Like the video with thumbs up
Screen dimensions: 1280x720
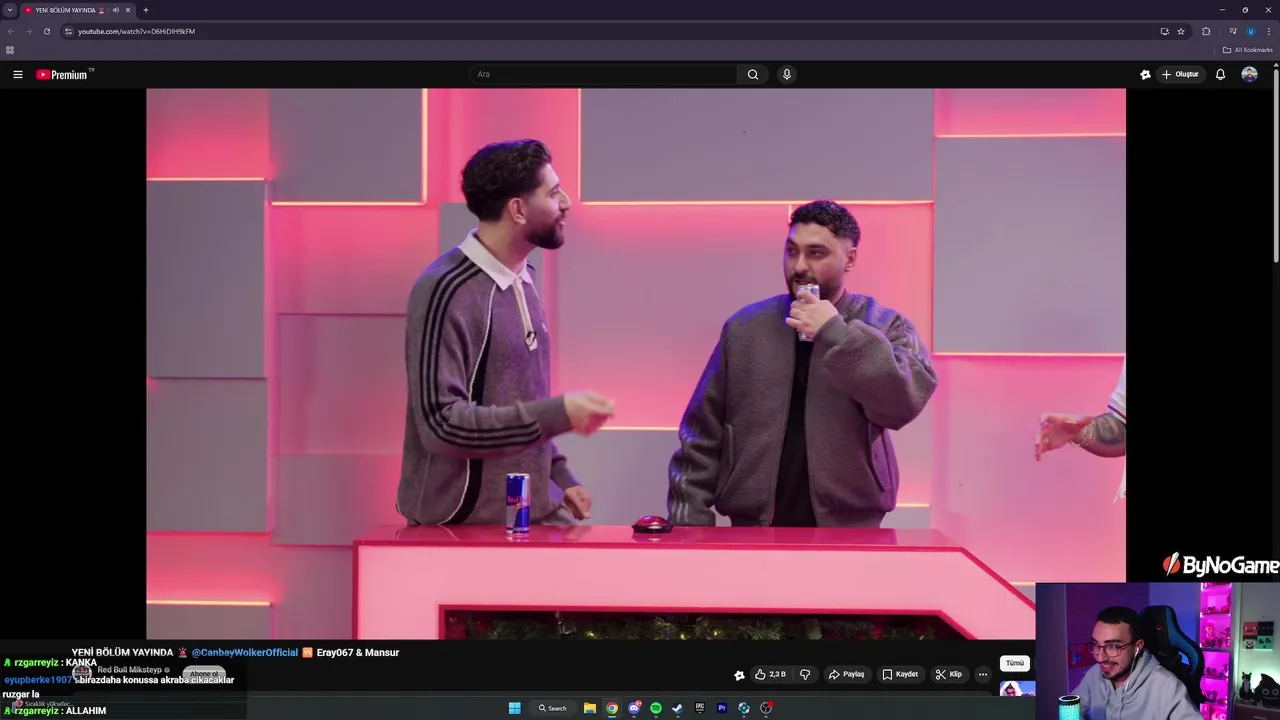[x=770, y=674]
